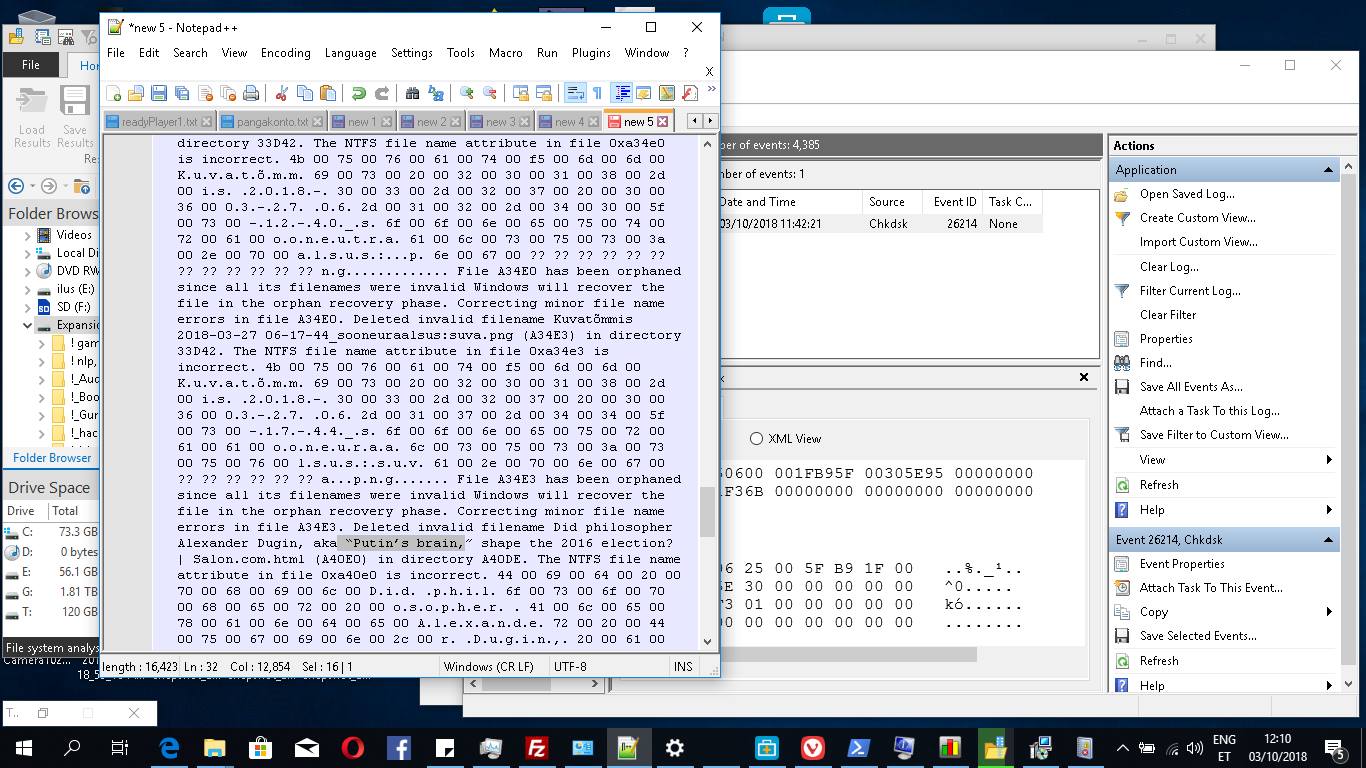Viewport: 1366px width, 768px height.
Task: Click the Cut scissors icon
Action: pos(281,93)
